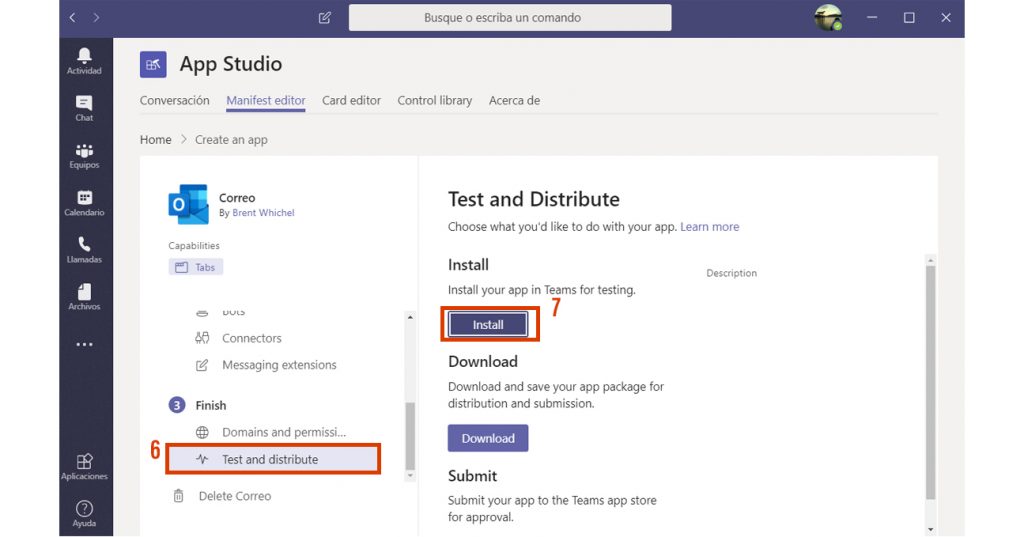Screen dimensions: 1024x537
Task: Go back with the left arrow
Action: 72,18
